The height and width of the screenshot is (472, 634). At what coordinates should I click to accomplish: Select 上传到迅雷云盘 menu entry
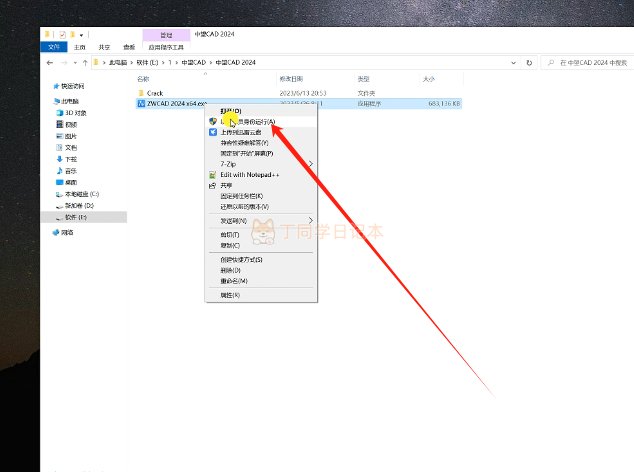[261, 132]
